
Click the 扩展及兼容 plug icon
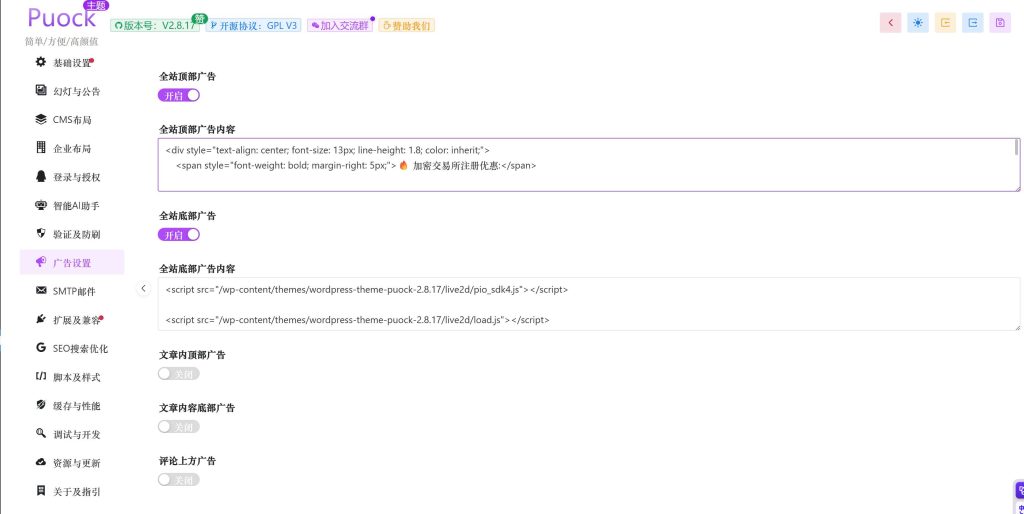[x=40, y=319]
